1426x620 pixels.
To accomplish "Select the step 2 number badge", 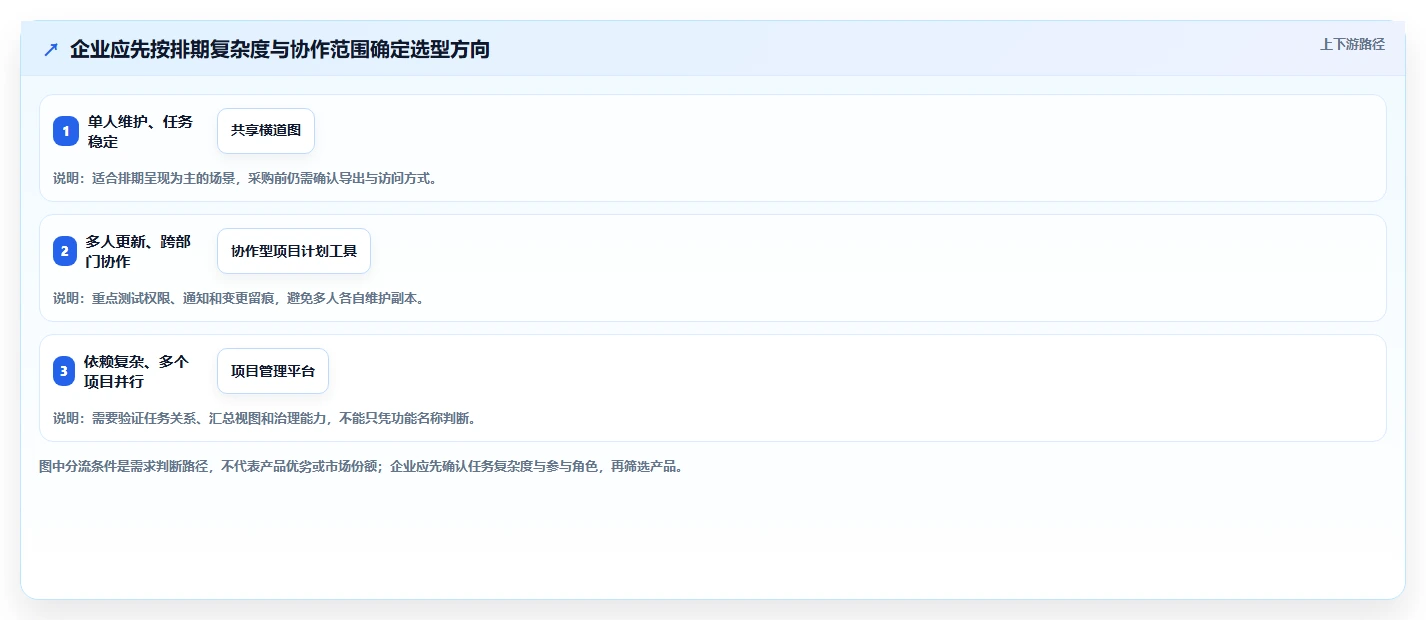I will [x=65, y=251].
